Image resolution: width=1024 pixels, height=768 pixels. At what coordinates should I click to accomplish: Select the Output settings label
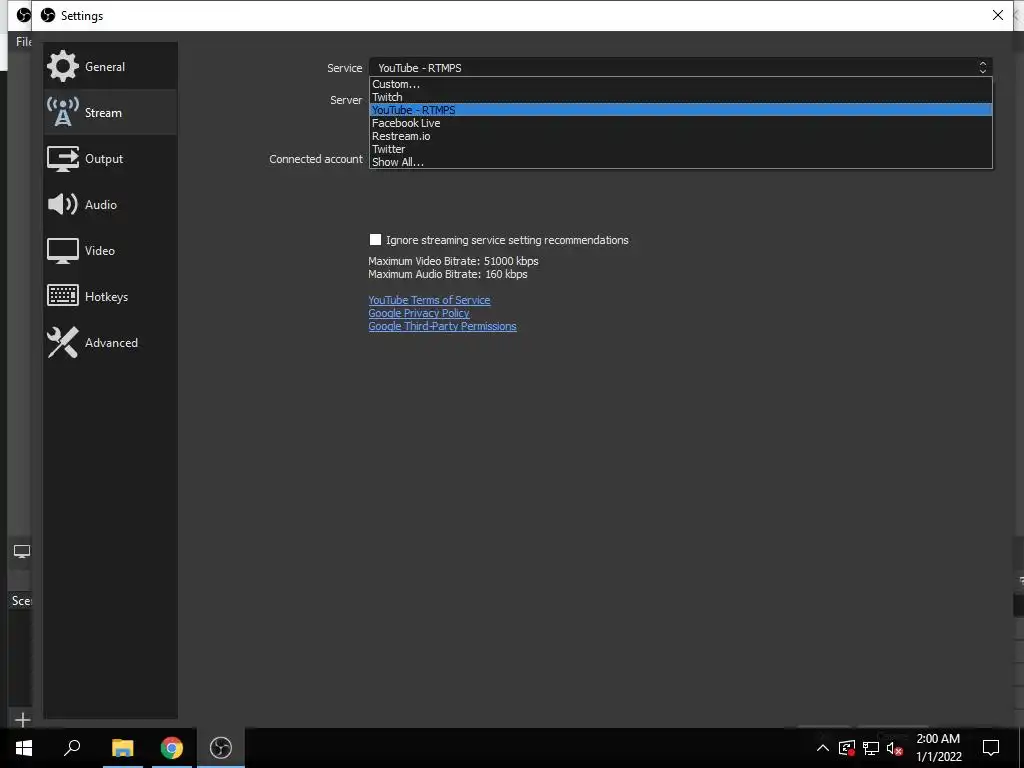click(x=104, y=159)
